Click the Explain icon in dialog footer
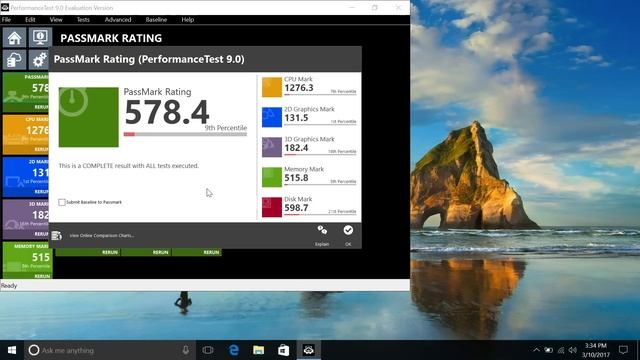The height and width of the screenshot is (360, 640). 322,231
